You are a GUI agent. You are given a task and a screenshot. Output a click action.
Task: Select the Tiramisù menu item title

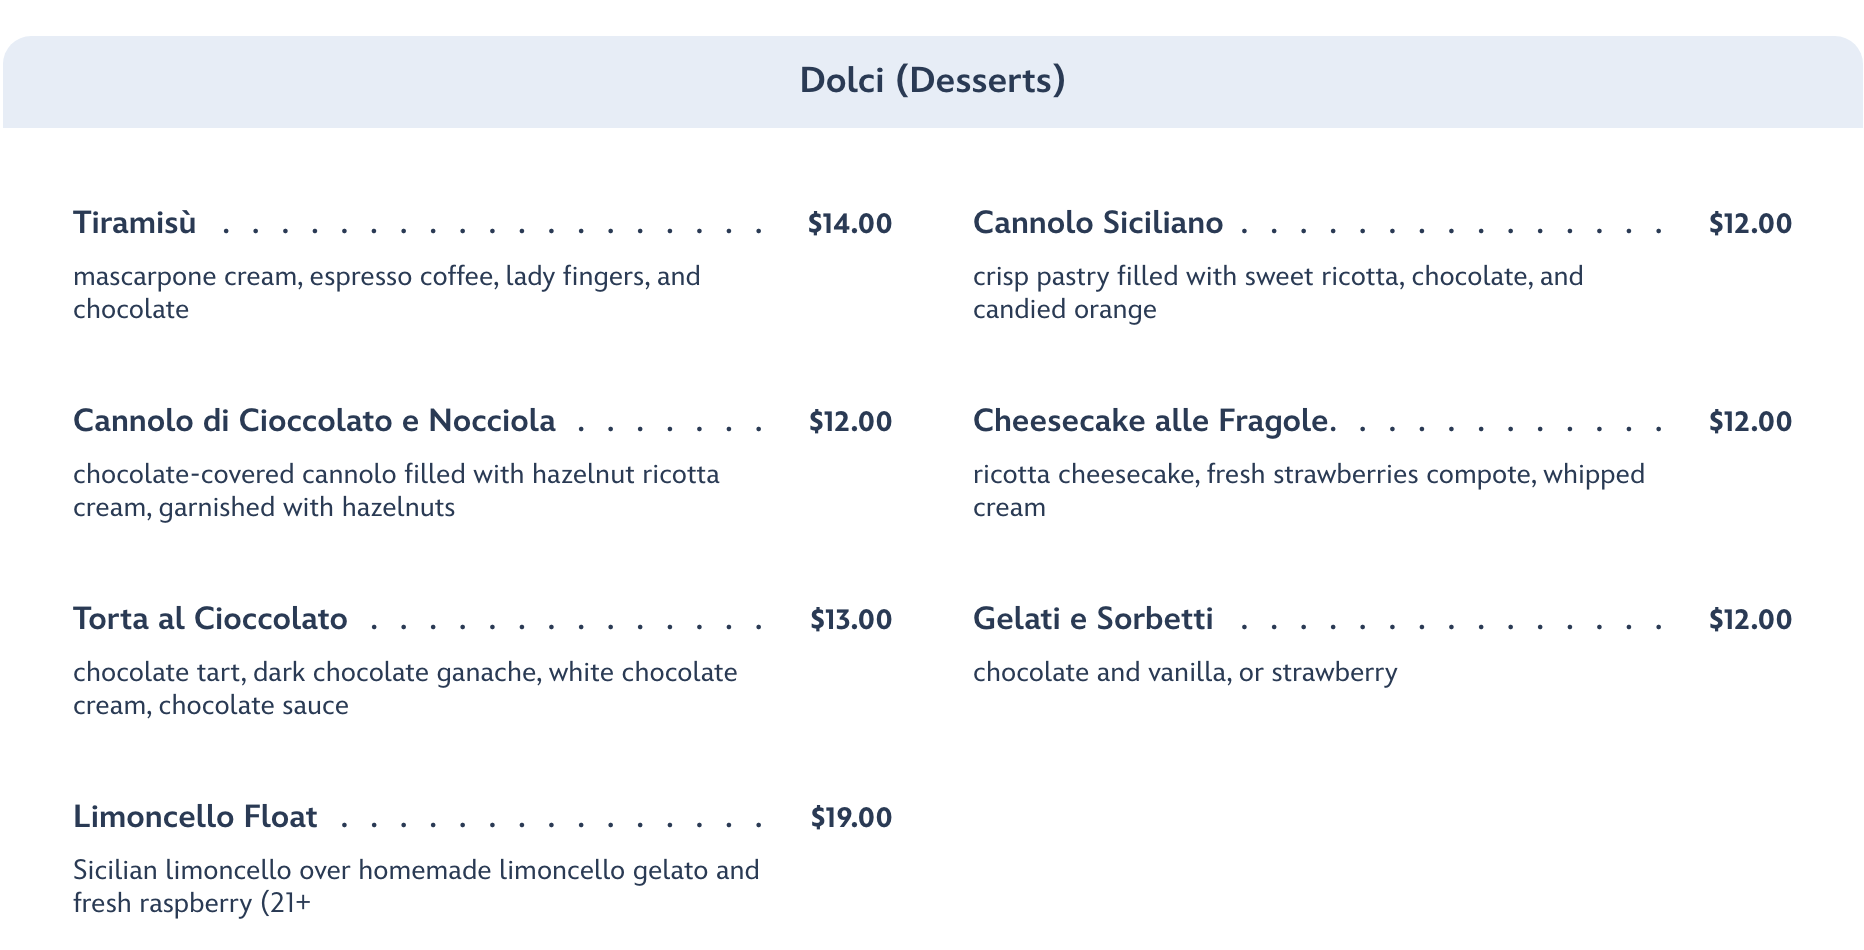pos(135,223)
